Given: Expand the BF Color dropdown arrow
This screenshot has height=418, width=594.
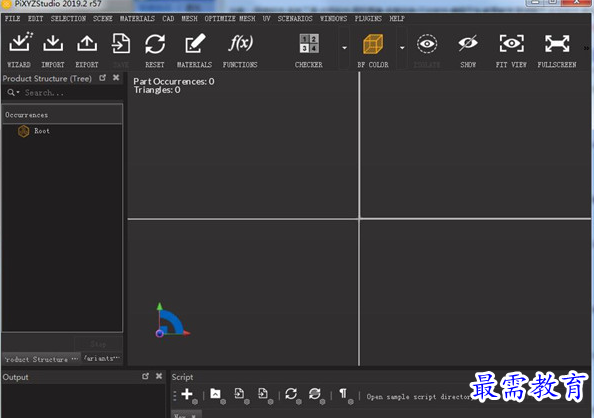Looking at the screenshot, I should (x=402, y=48).
